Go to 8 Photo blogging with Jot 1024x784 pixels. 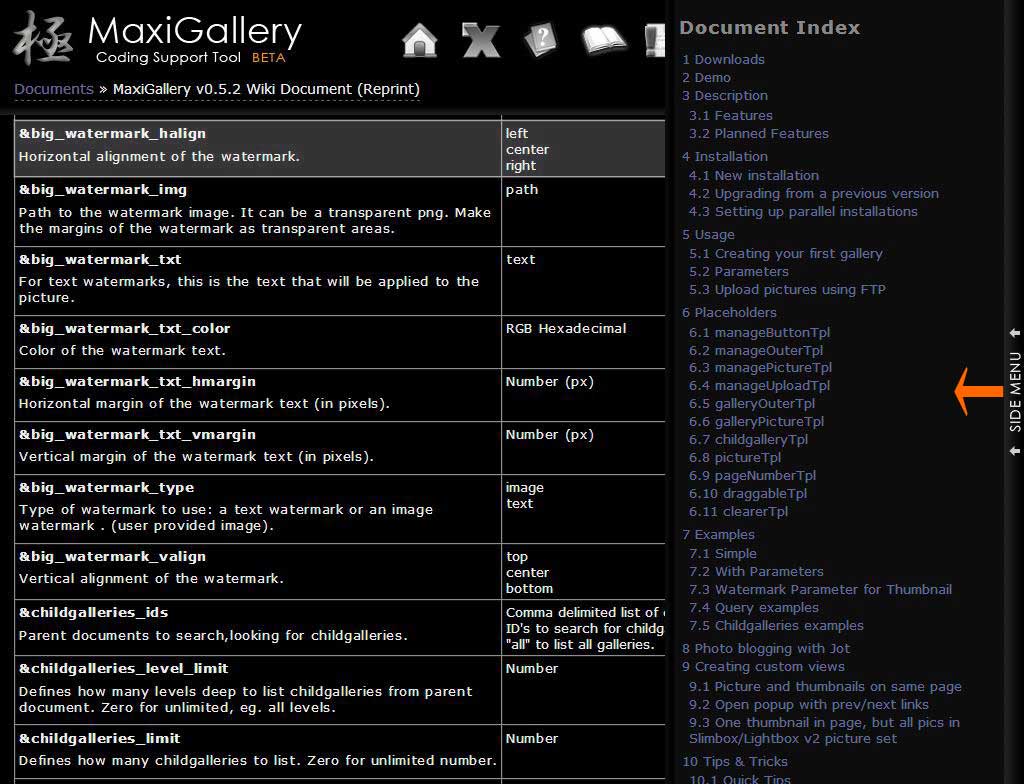tap(766, 649)
